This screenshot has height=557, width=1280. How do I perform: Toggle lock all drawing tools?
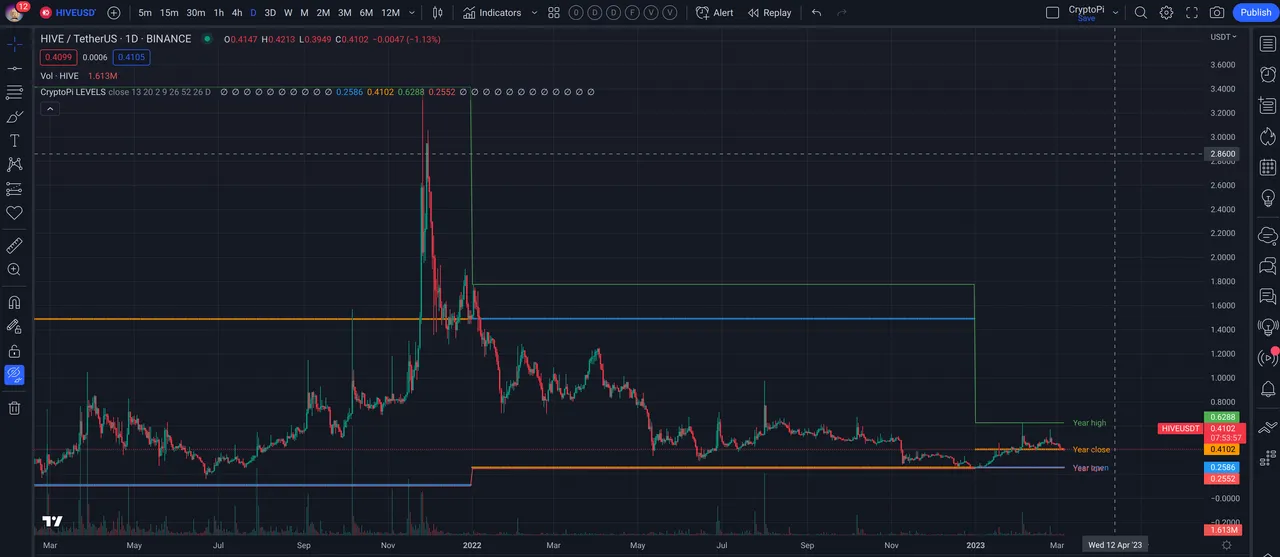[x=14, y=351]
